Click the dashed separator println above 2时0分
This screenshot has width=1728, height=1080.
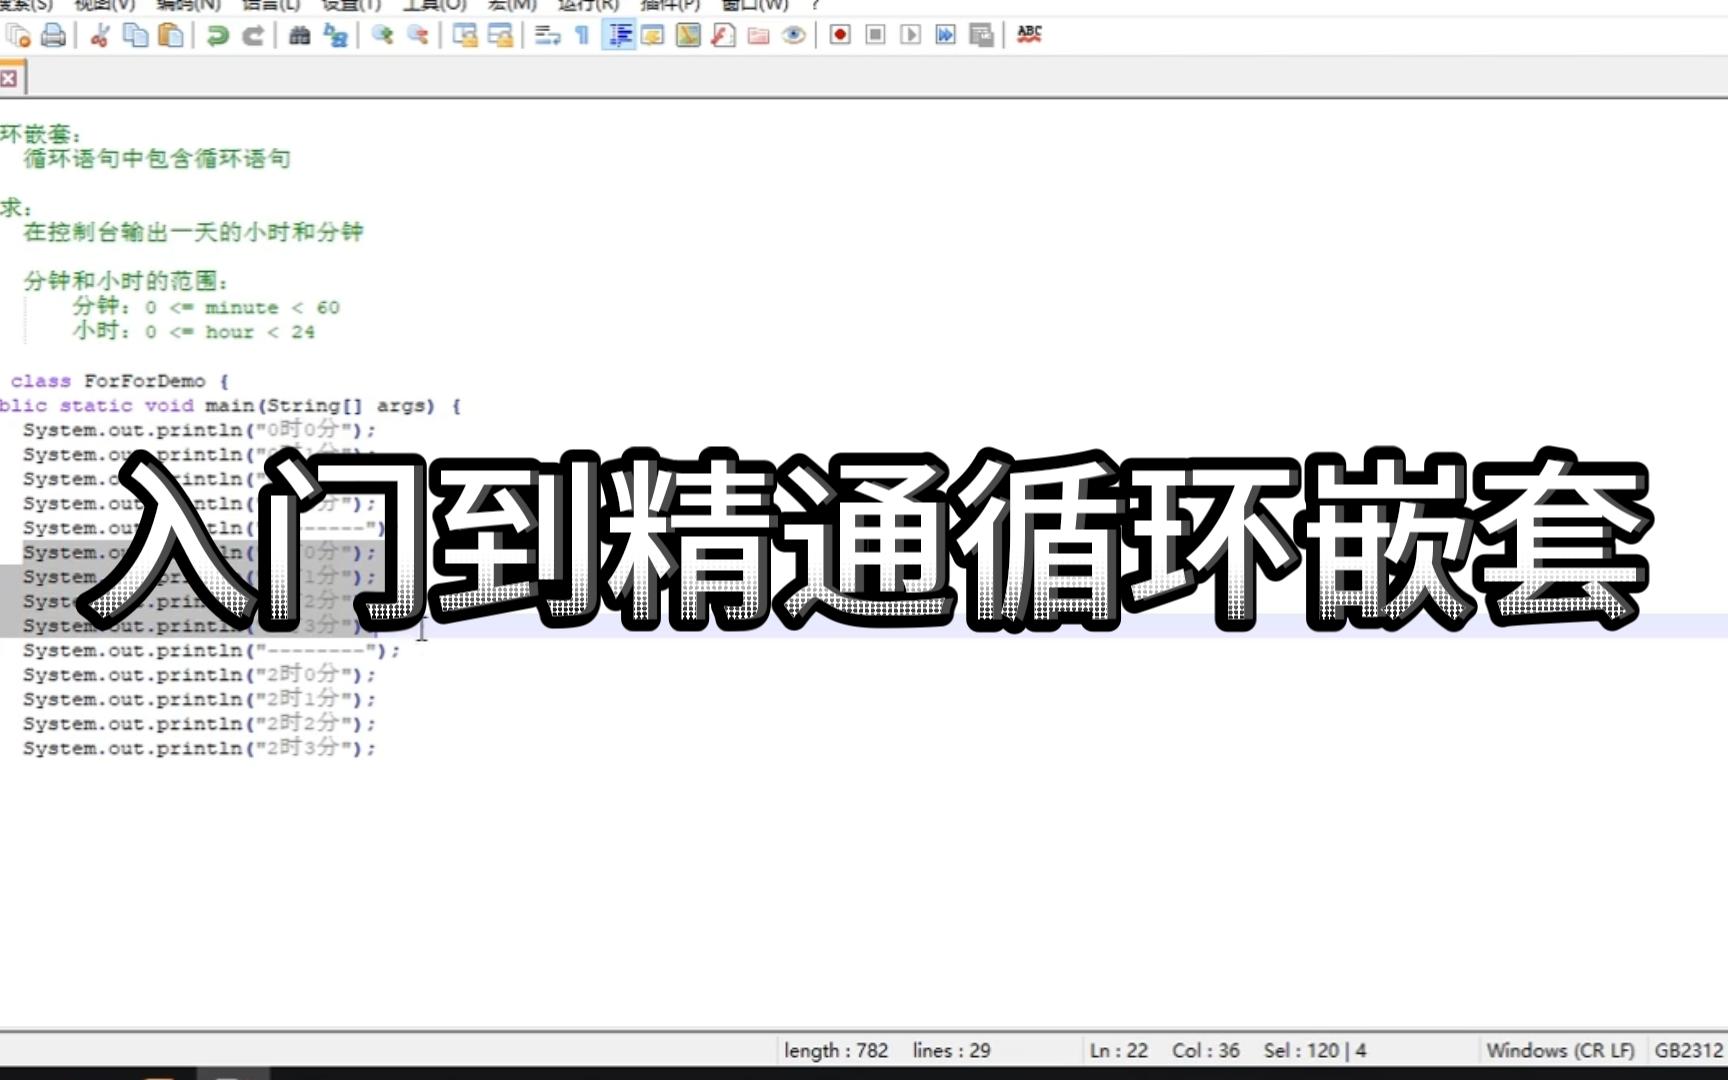(211, 651)
